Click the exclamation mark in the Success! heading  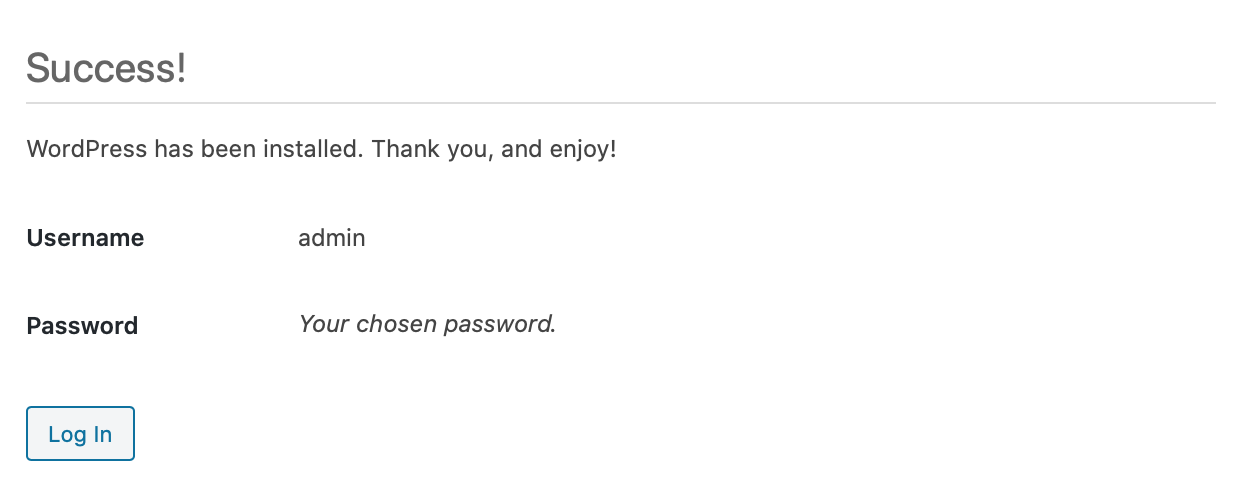181,69
